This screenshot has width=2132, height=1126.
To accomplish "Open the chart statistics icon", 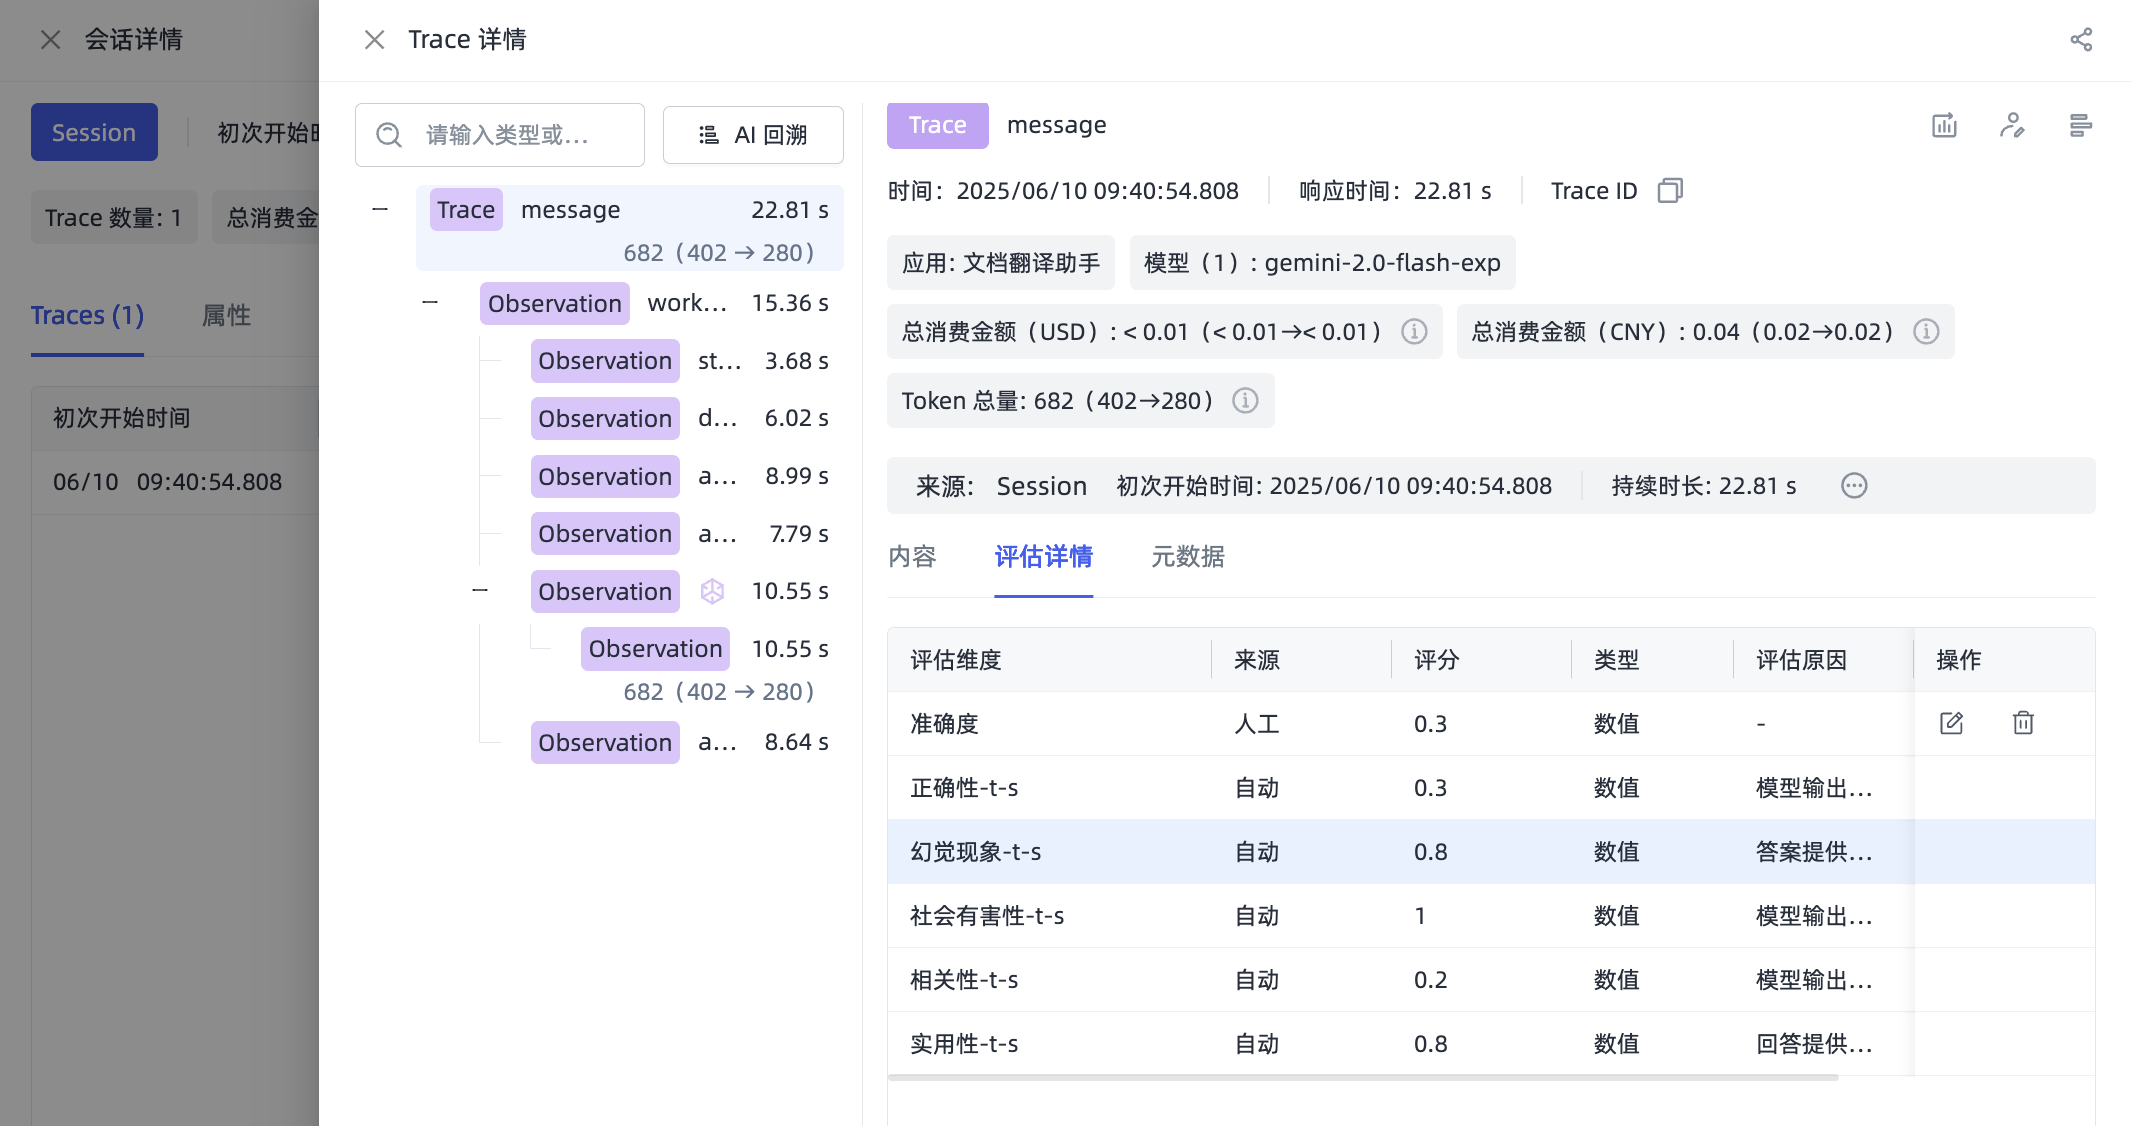I will click(1944, 125).
